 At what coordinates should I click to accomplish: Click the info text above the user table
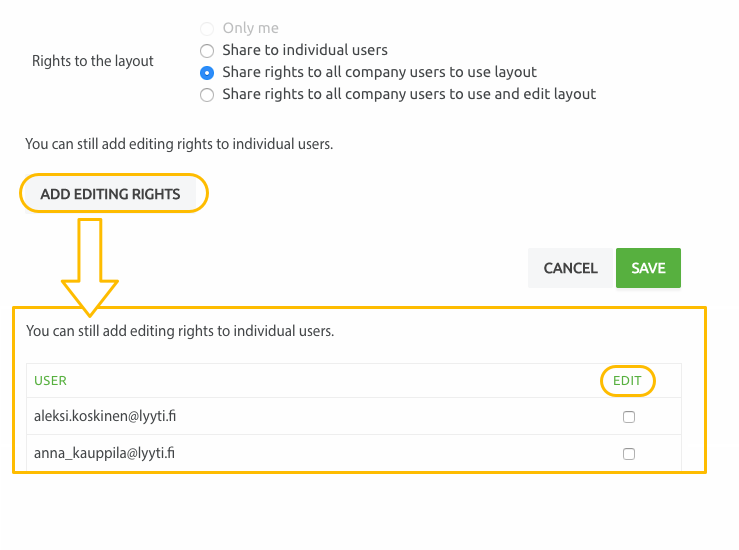[180, 331]
